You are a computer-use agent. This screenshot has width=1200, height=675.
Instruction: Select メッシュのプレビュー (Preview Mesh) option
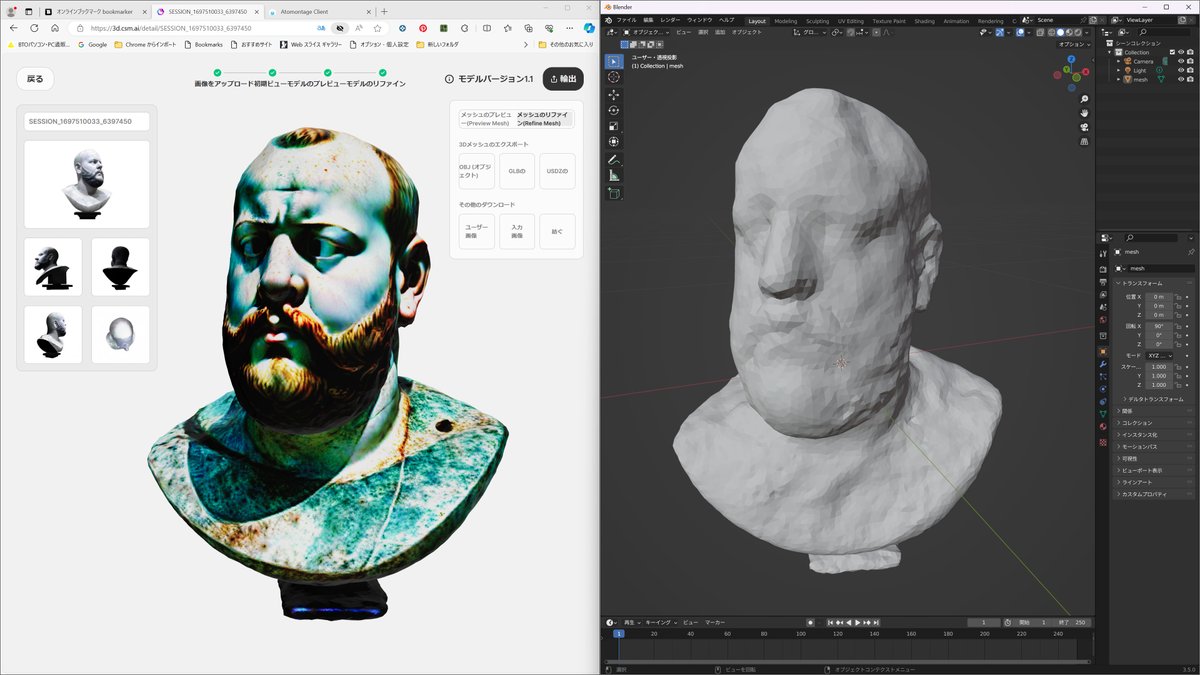[486, 119]
